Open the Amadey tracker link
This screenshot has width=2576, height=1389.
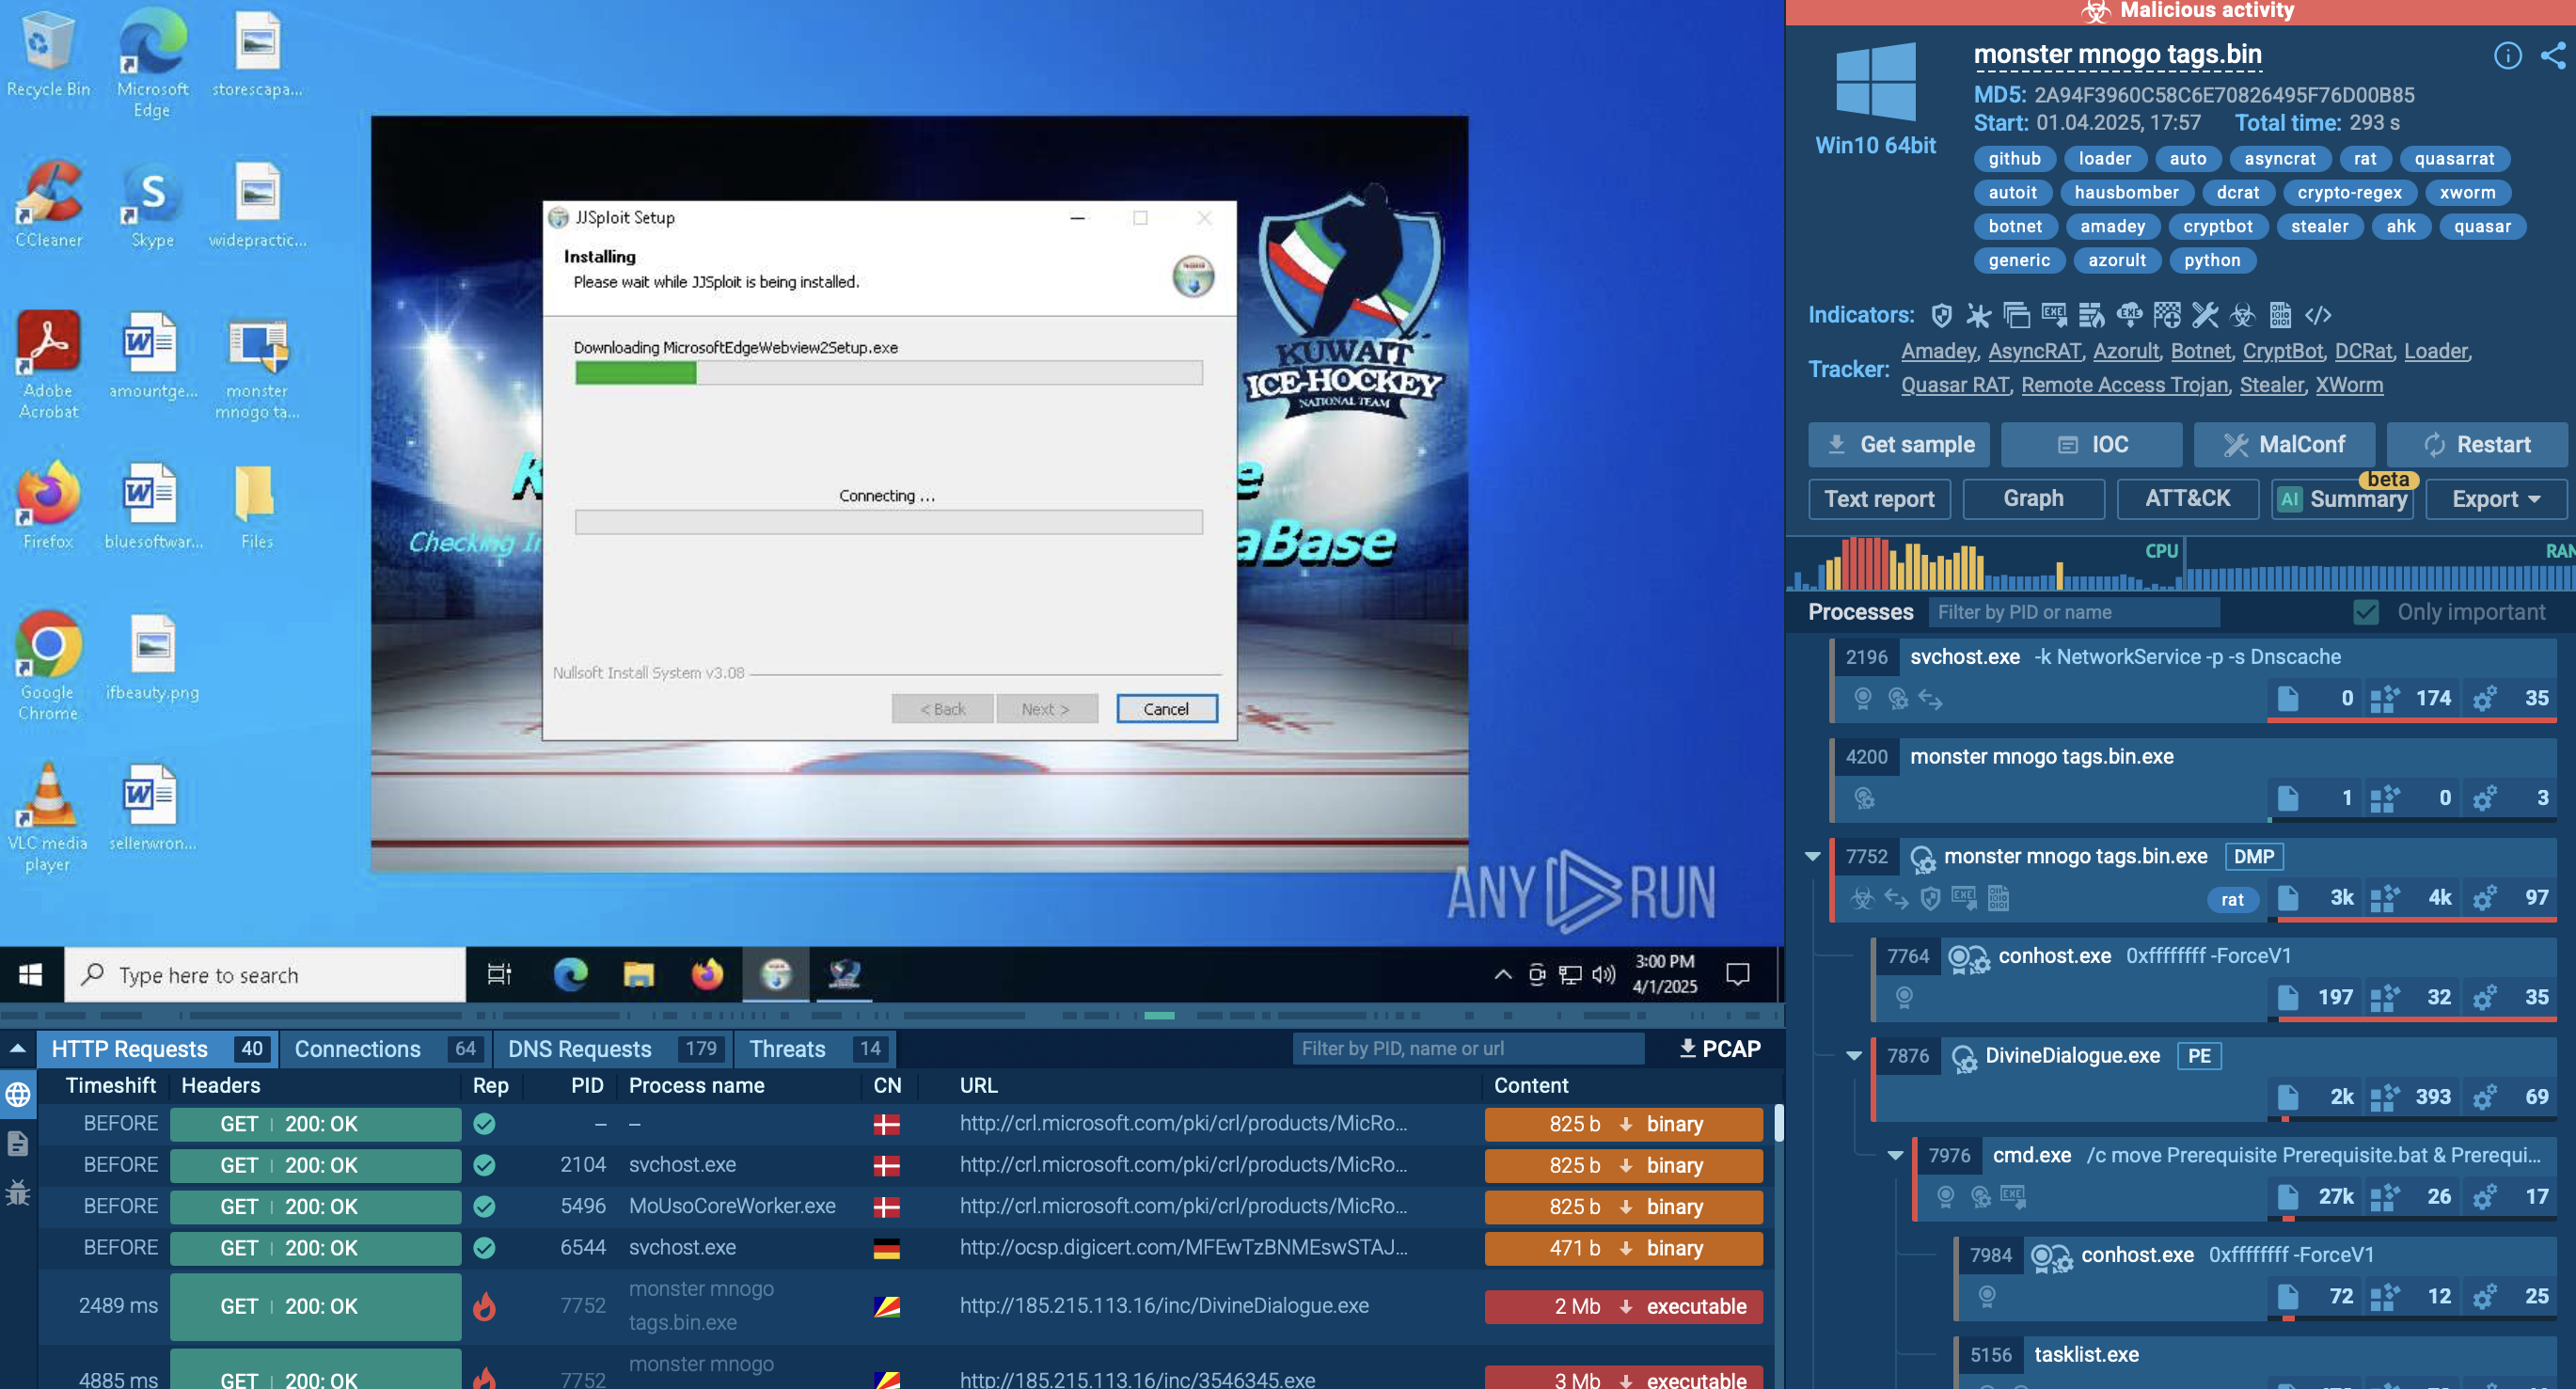pyautogui.click(x=1938, y=351)
